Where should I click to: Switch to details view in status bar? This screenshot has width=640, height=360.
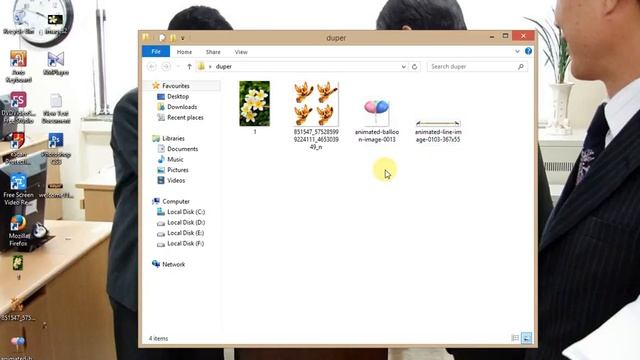point(515,338)
